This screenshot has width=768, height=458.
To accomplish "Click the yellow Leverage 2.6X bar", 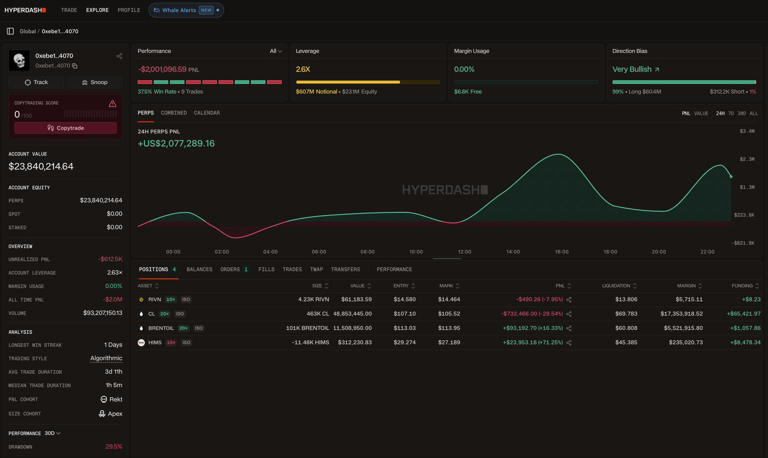I will coord(368,82).
